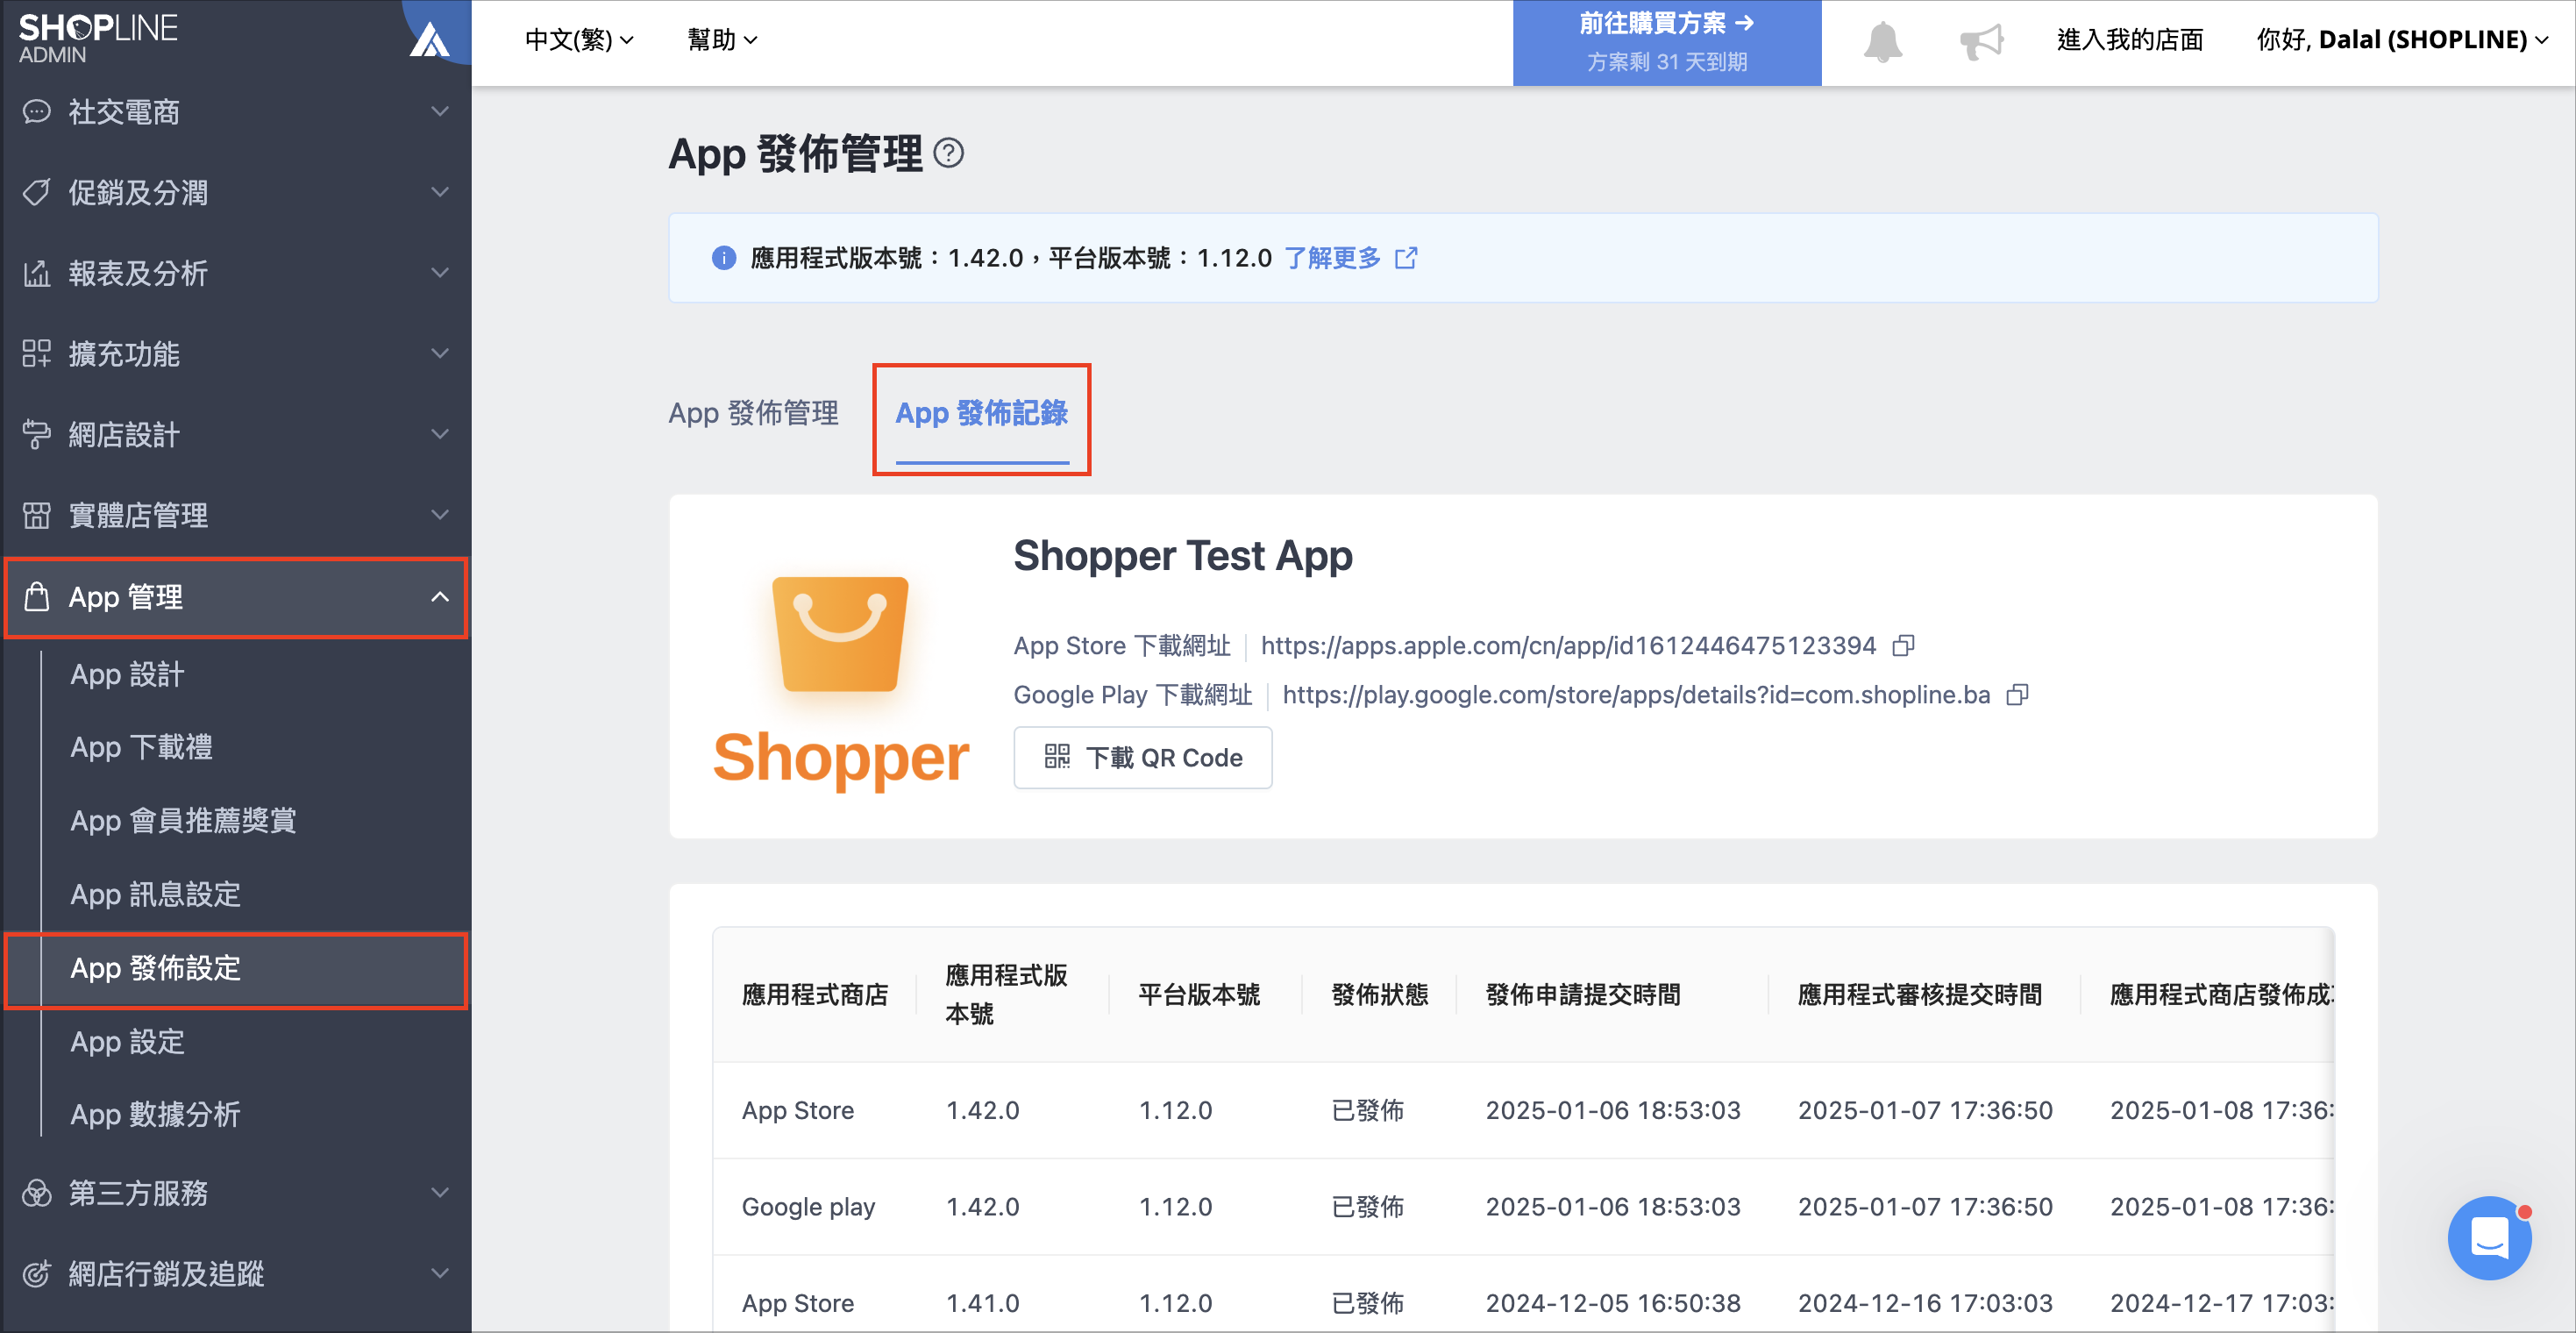Click the help question mark beside App 發佈管理
Screen dimensions: 2576x1333
948,153
